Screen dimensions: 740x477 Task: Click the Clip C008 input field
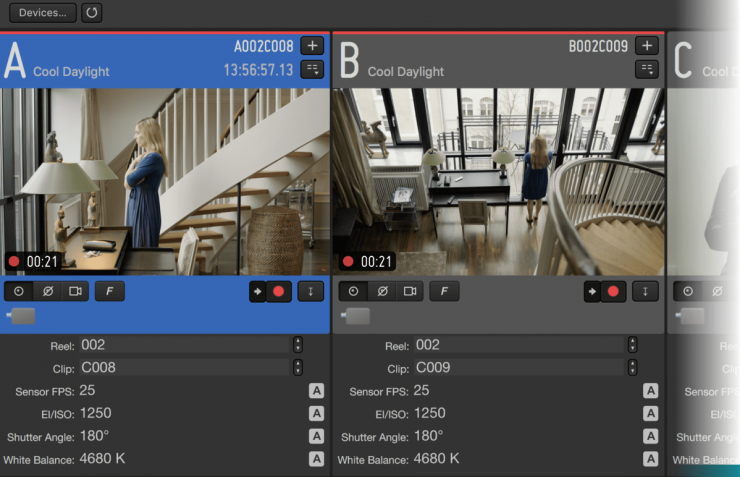click(184, 367)
